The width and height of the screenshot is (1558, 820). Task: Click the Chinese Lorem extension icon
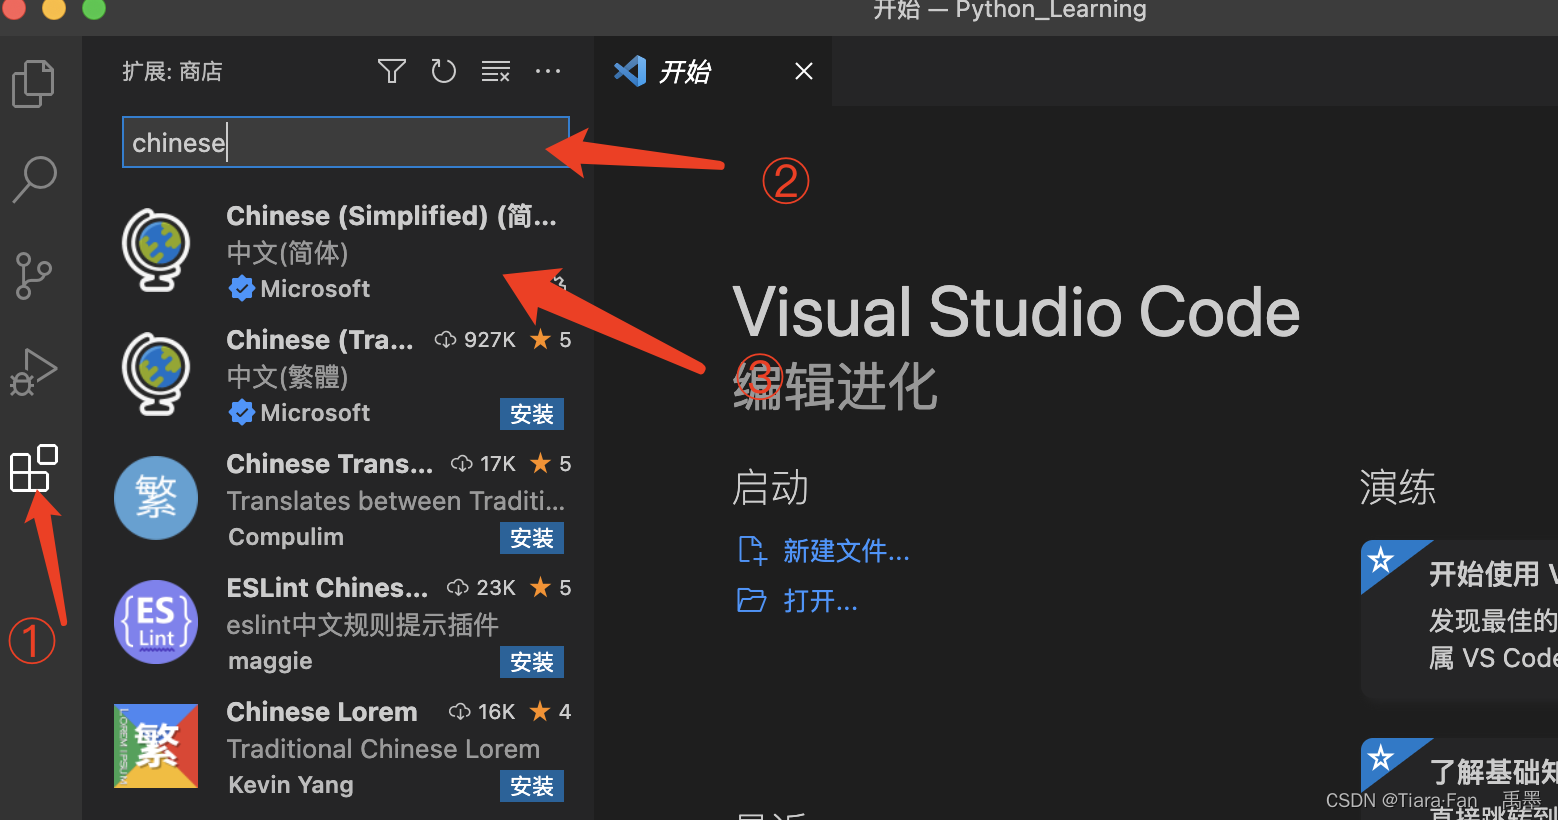(156, 746)
